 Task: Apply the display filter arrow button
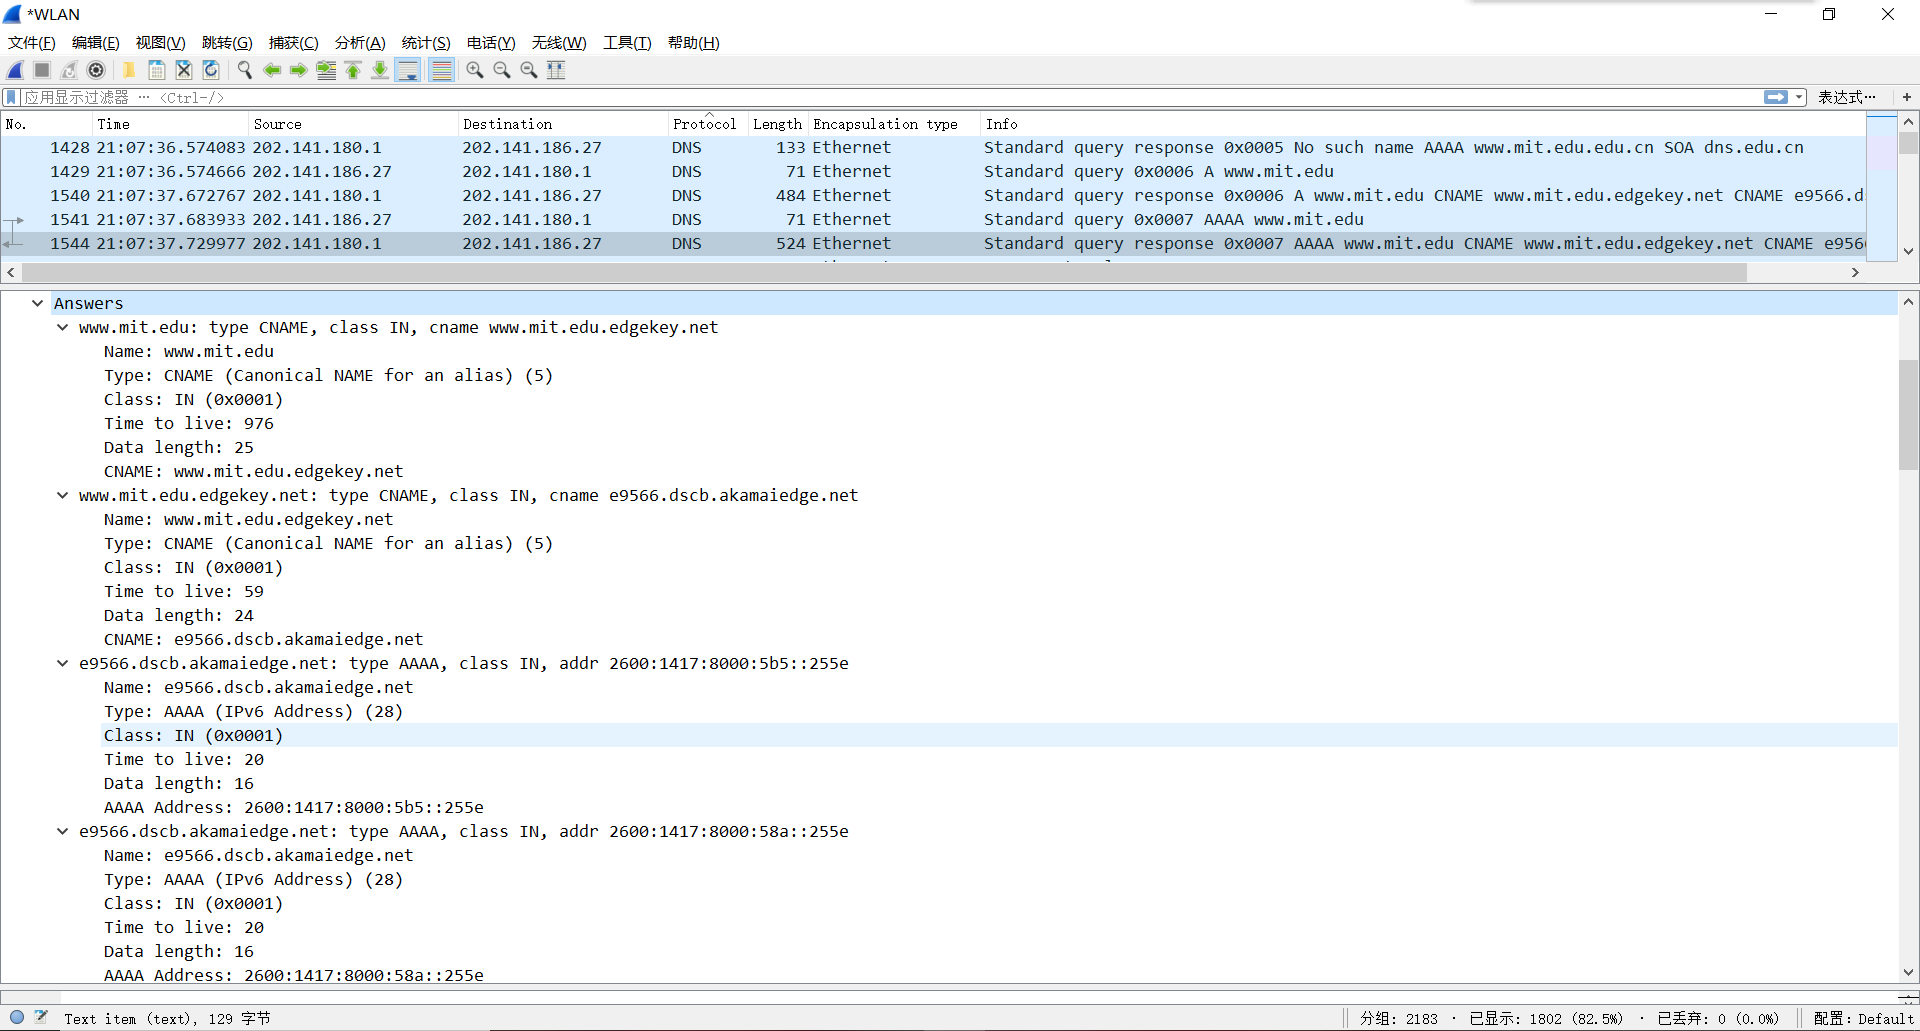click(1776, 97)
